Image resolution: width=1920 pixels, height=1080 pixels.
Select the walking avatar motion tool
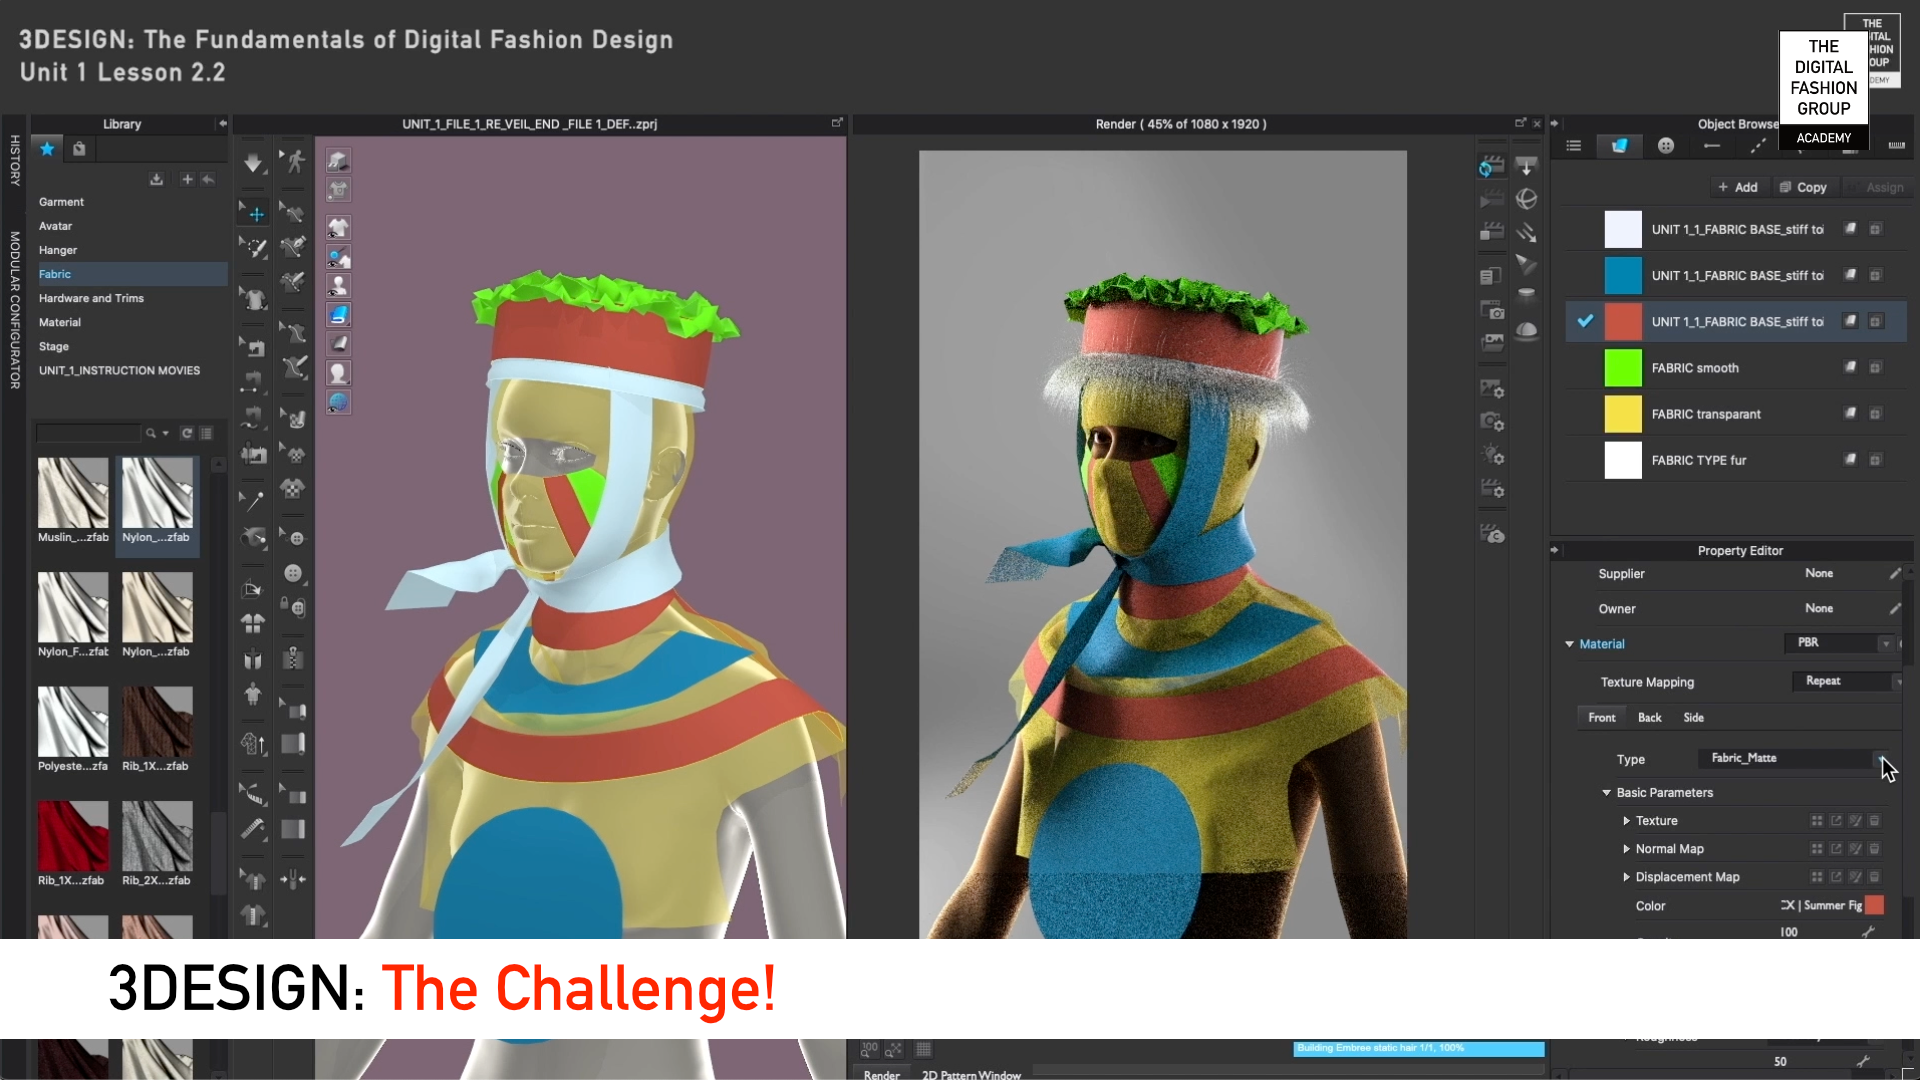pyautogui.click(x=293, y=161)
